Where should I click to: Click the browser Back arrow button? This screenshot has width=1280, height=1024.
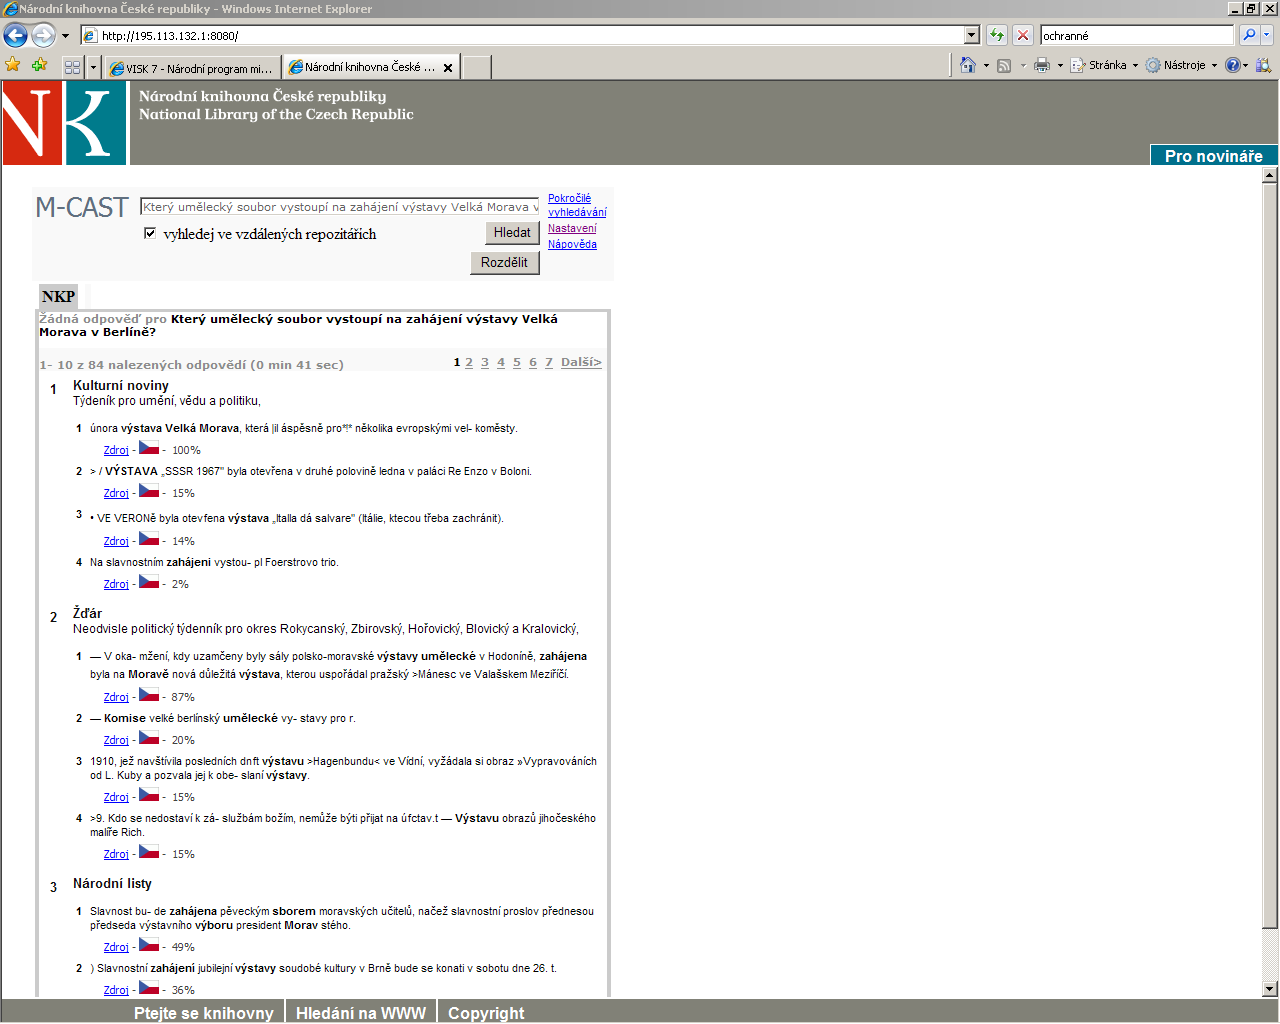pos(15,36)
